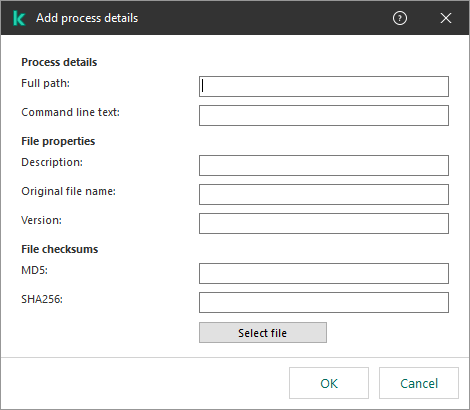
Task: Click the 'Command line text:' label
Action: tap(70, 112)
